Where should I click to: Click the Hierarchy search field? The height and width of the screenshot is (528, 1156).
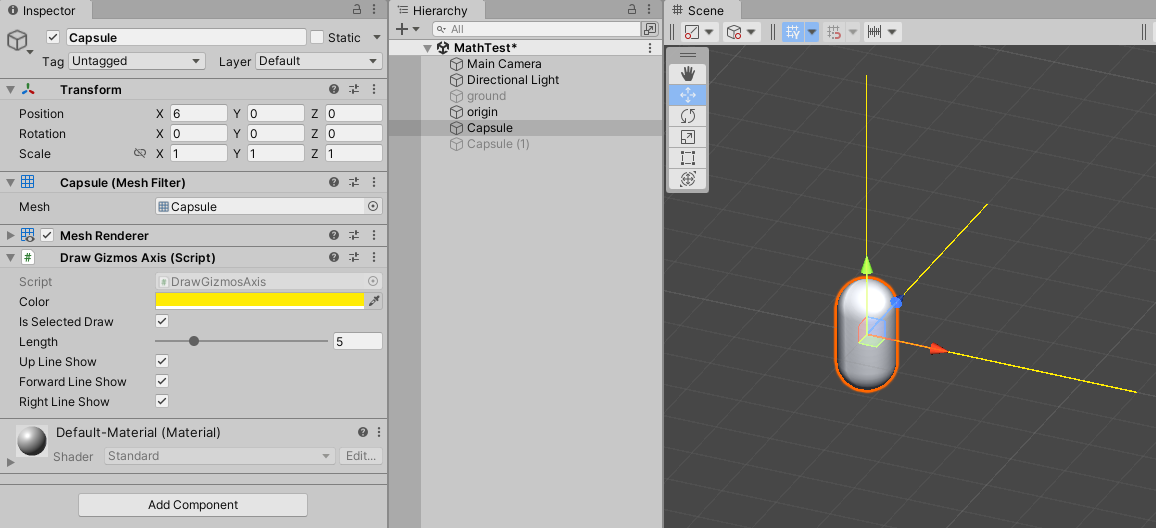pos(537,29)
